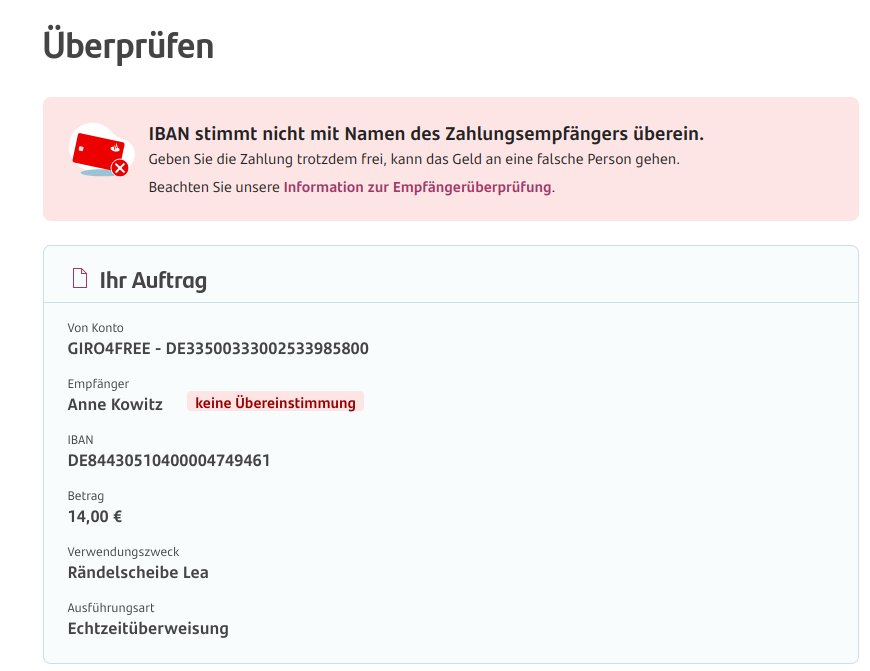Select the GIRO4FREE account number text

[218, 349]
